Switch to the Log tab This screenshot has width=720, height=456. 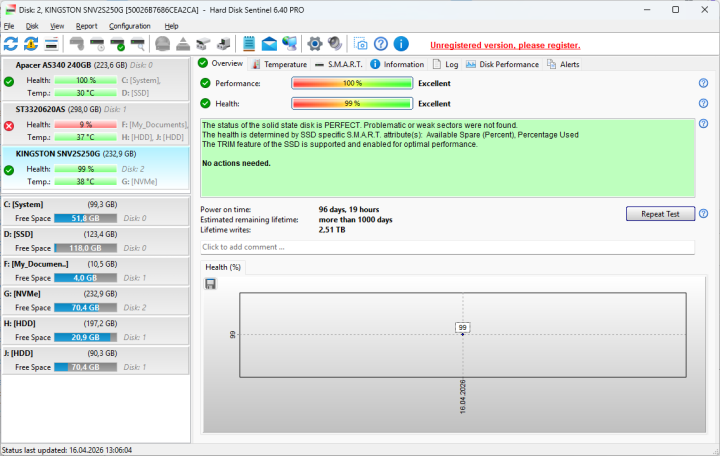click(445, 64)
